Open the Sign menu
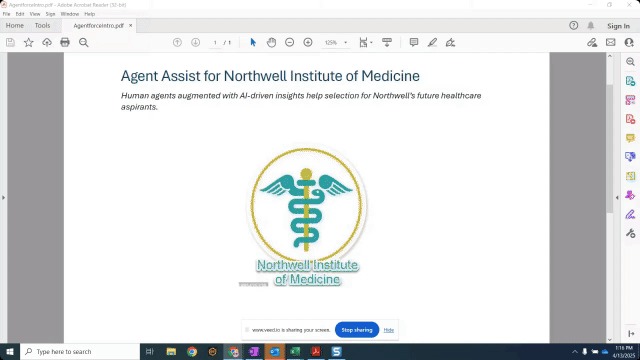This screenshot has width=640, height=360. [50, 14]
